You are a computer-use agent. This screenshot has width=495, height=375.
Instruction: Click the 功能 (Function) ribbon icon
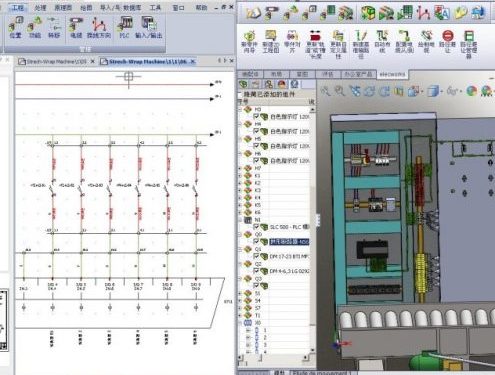(x=35, y=27)
